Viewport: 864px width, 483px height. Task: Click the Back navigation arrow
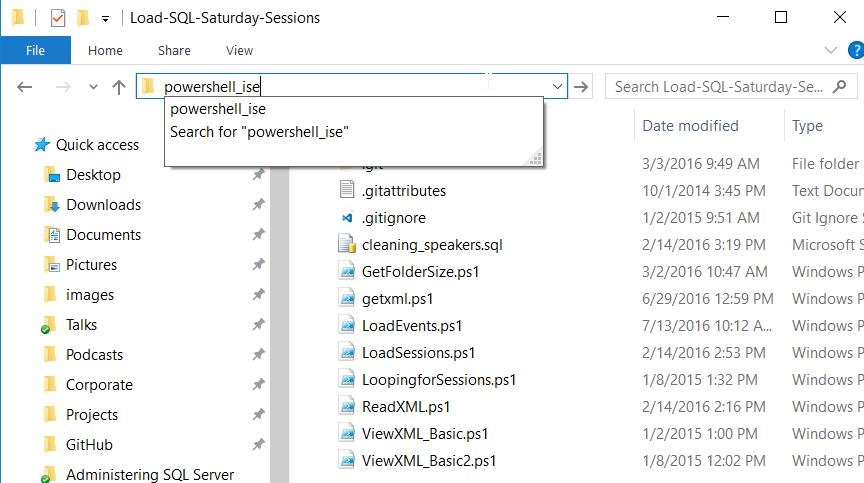coord(25,87)
